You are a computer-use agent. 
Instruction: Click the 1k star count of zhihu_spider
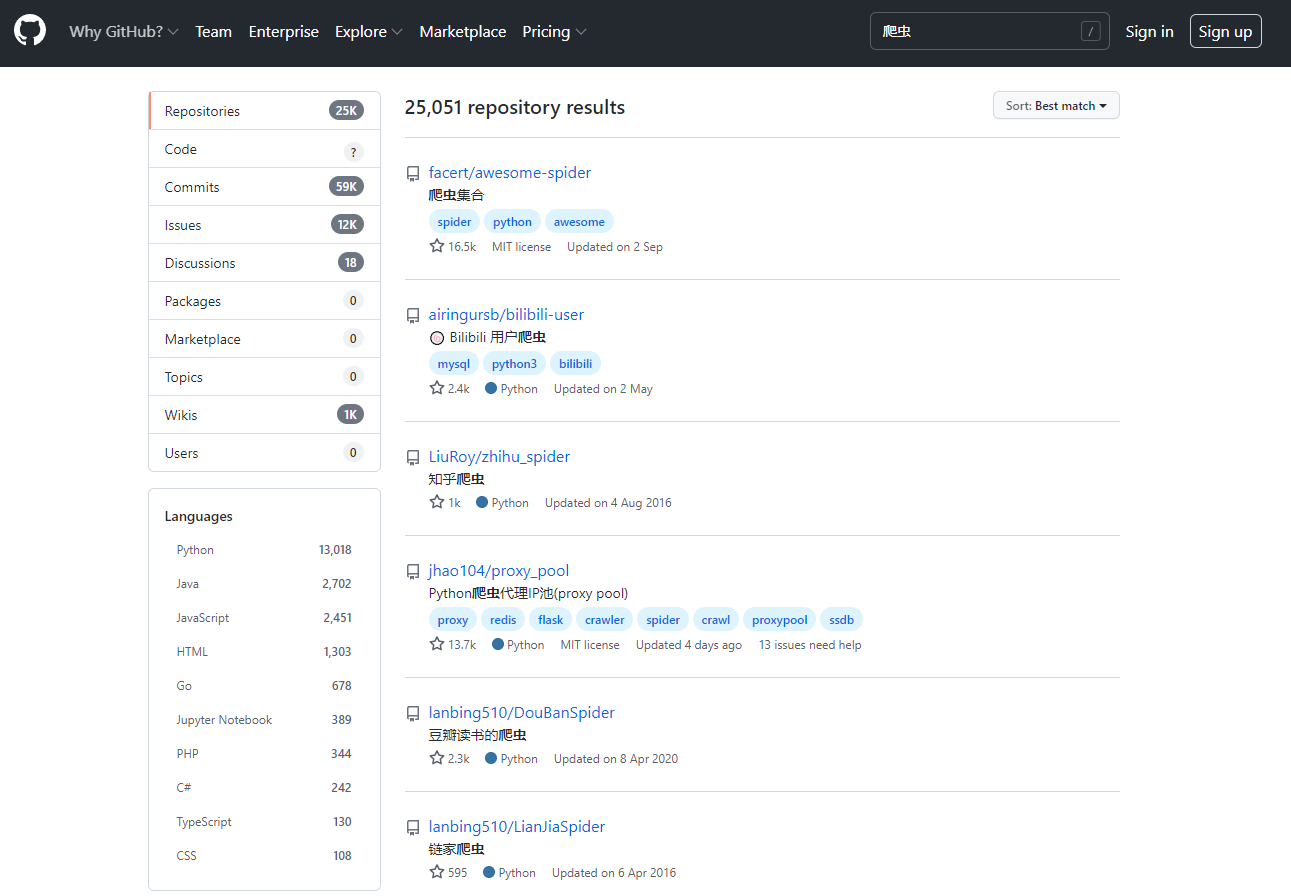click(445, 502)
